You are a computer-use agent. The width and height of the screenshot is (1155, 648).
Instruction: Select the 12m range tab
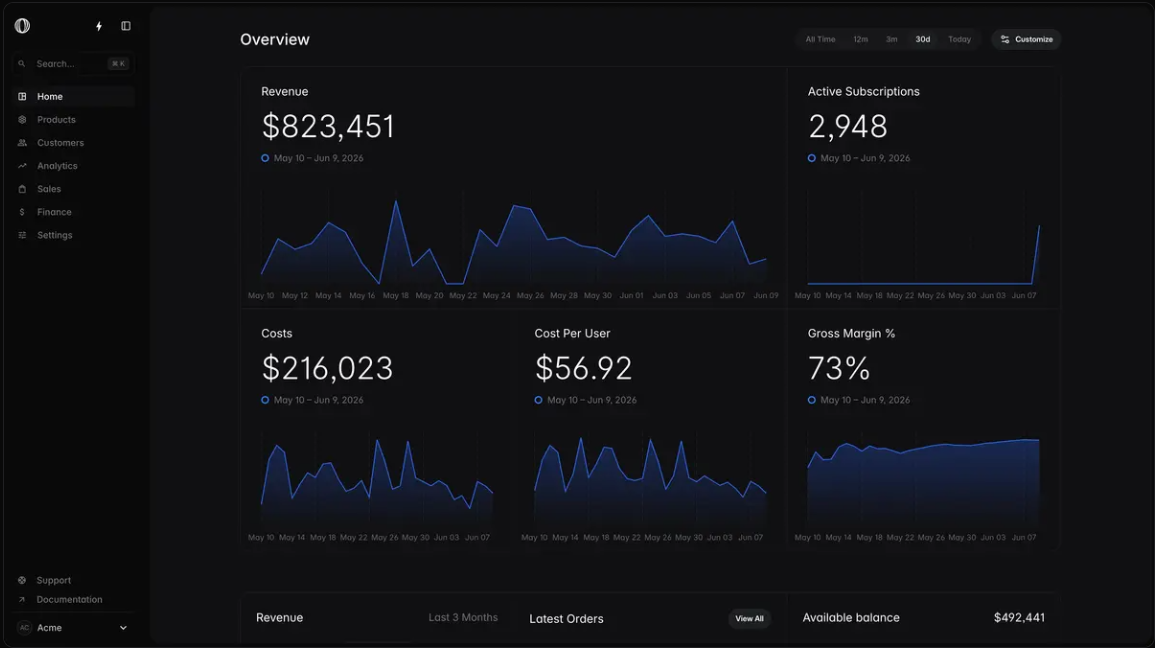point(860,40)
